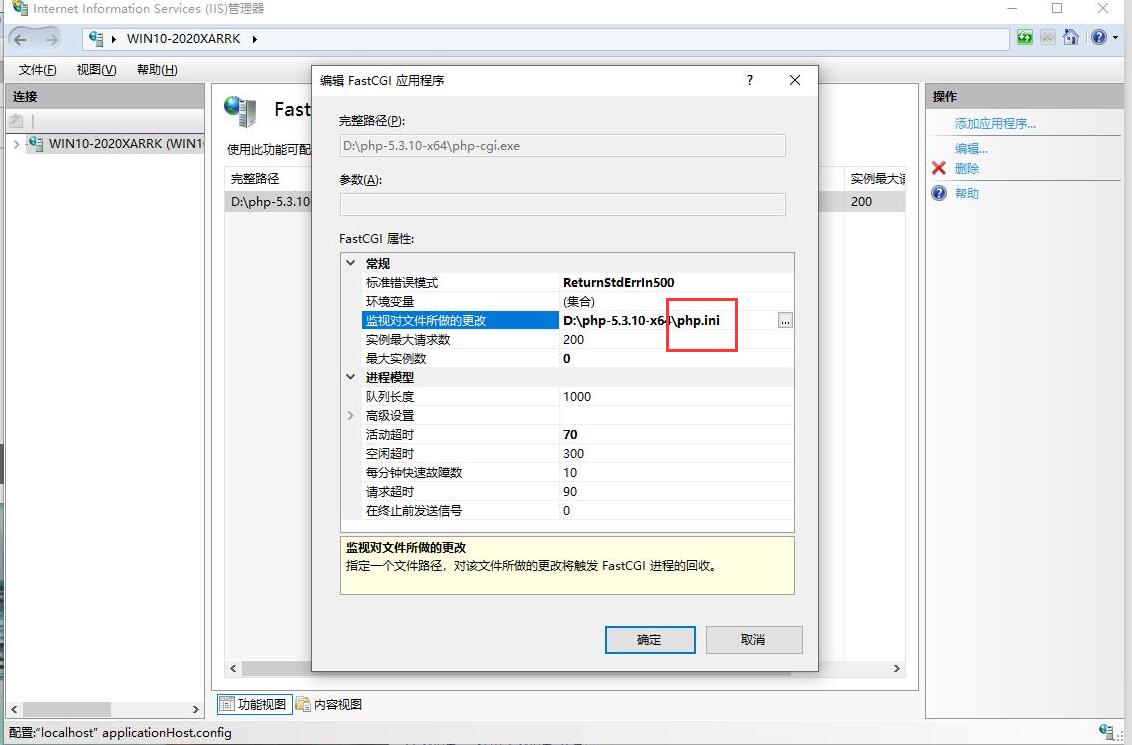Click the 编辑... action link
This screenshot has height=745, width=1132.
[x=971, y=149]
